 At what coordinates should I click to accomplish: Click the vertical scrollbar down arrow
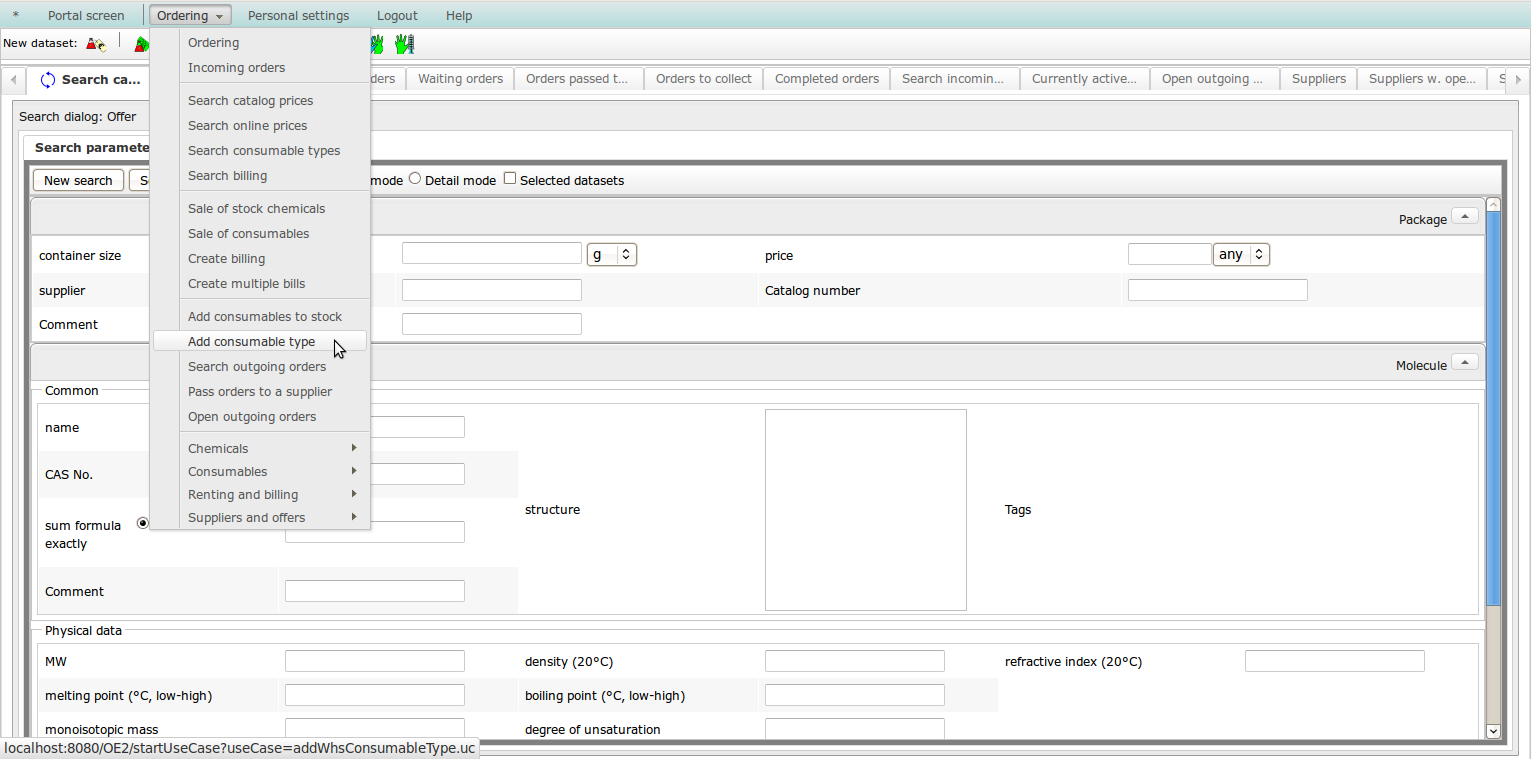tap(1494, 731)
